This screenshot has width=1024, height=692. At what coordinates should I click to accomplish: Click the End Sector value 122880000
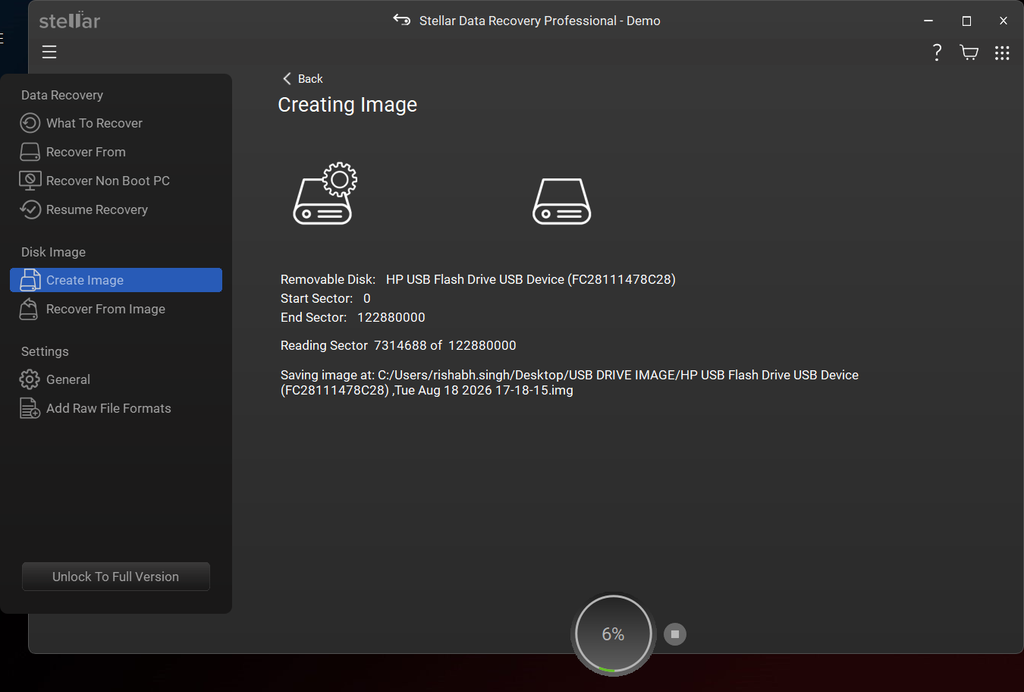[391, 317]
